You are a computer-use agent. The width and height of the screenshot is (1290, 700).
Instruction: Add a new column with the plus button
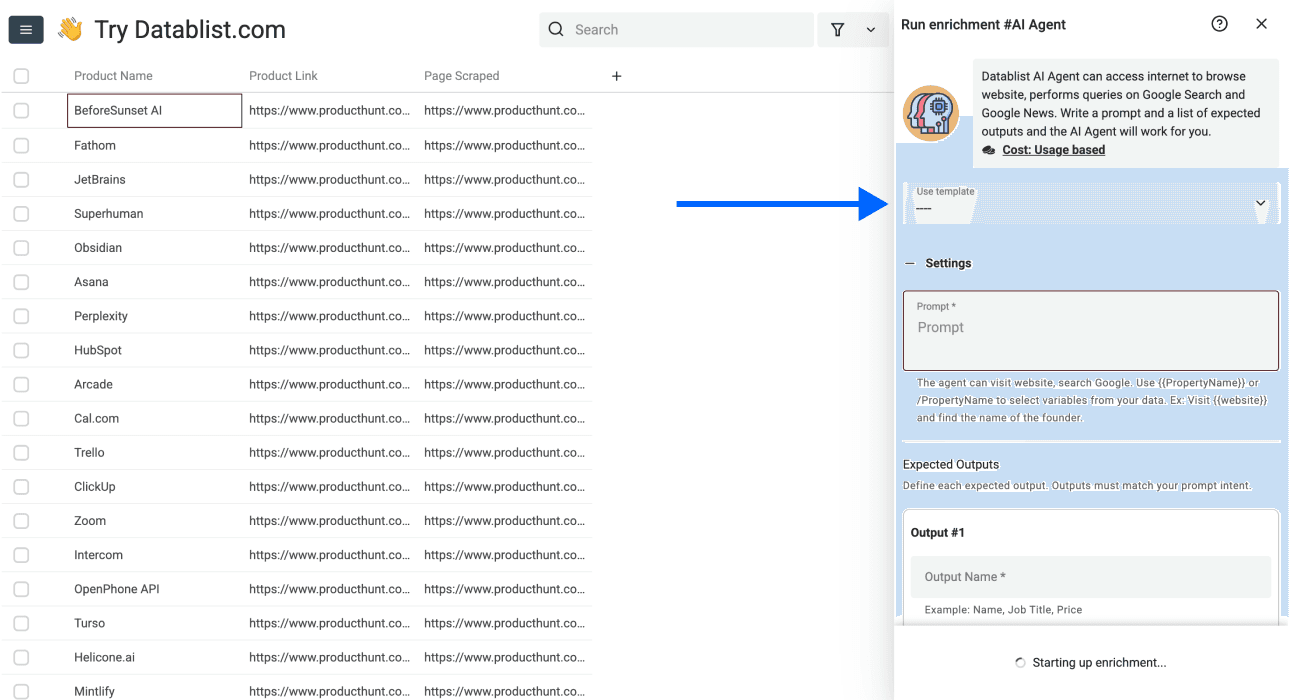(616, 75)
